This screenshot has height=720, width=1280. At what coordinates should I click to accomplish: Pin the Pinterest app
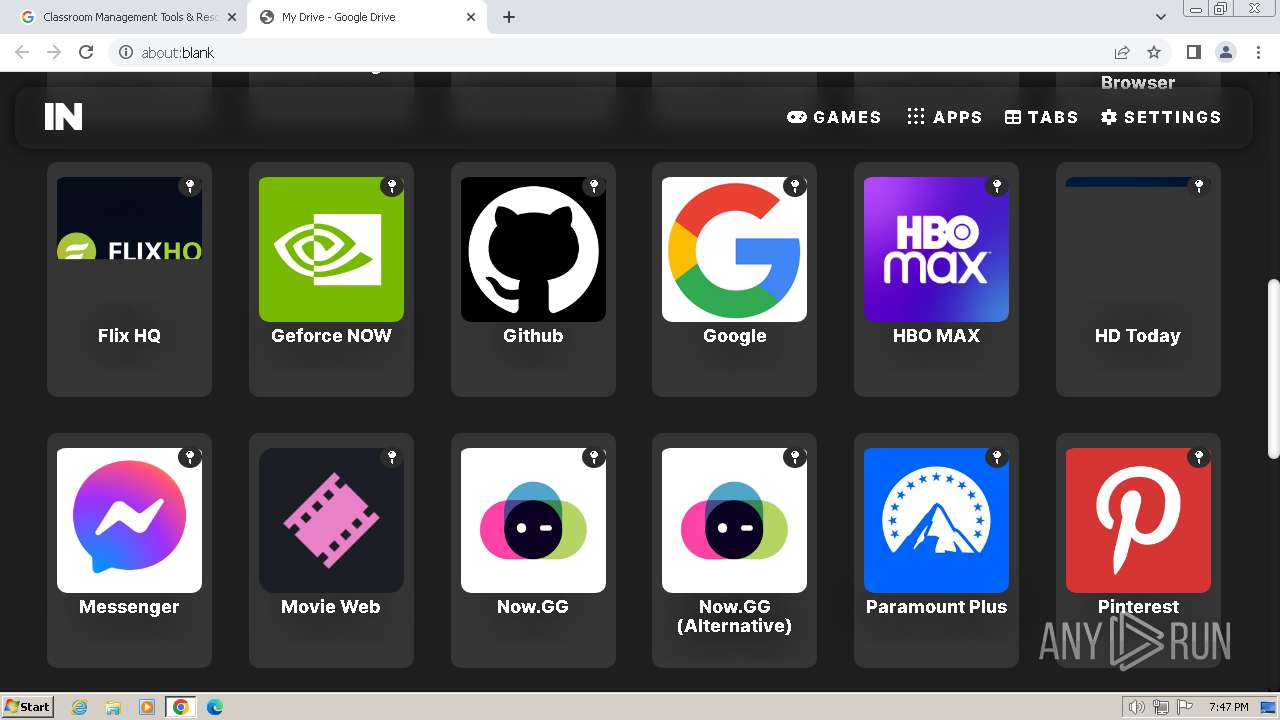[x=1199, y=457]
